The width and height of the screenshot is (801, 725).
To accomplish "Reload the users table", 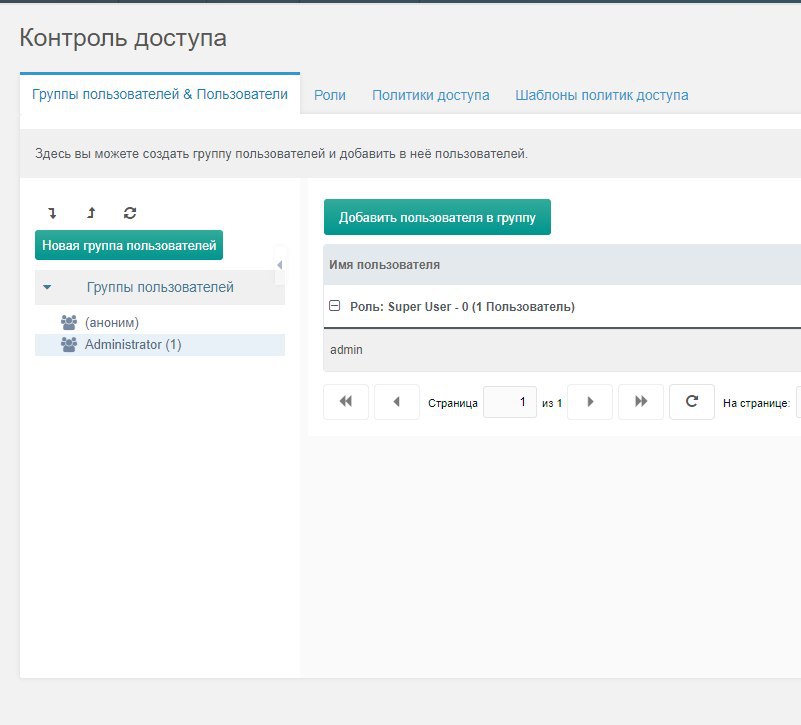I will (692, 402).
